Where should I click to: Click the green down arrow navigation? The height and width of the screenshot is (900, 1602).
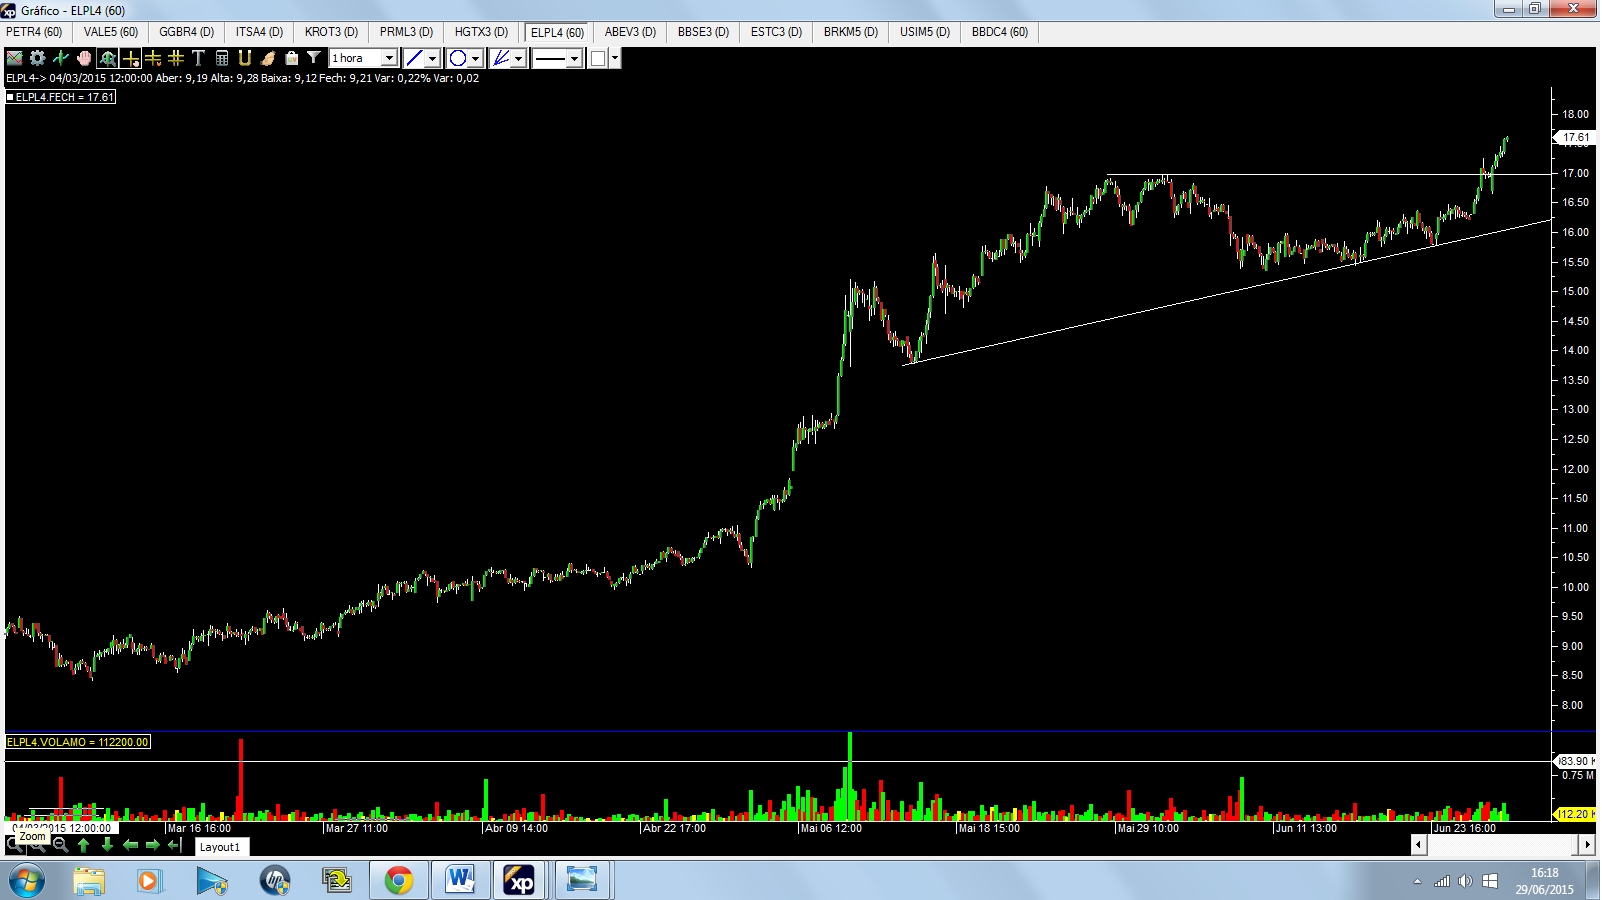tap(107, 845)
